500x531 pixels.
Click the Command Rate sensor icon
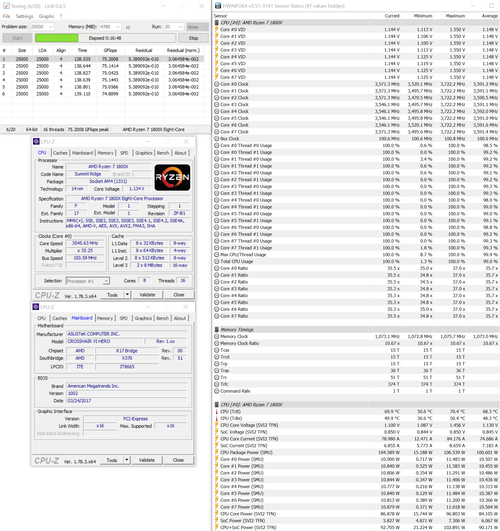[x=217, y=391]
